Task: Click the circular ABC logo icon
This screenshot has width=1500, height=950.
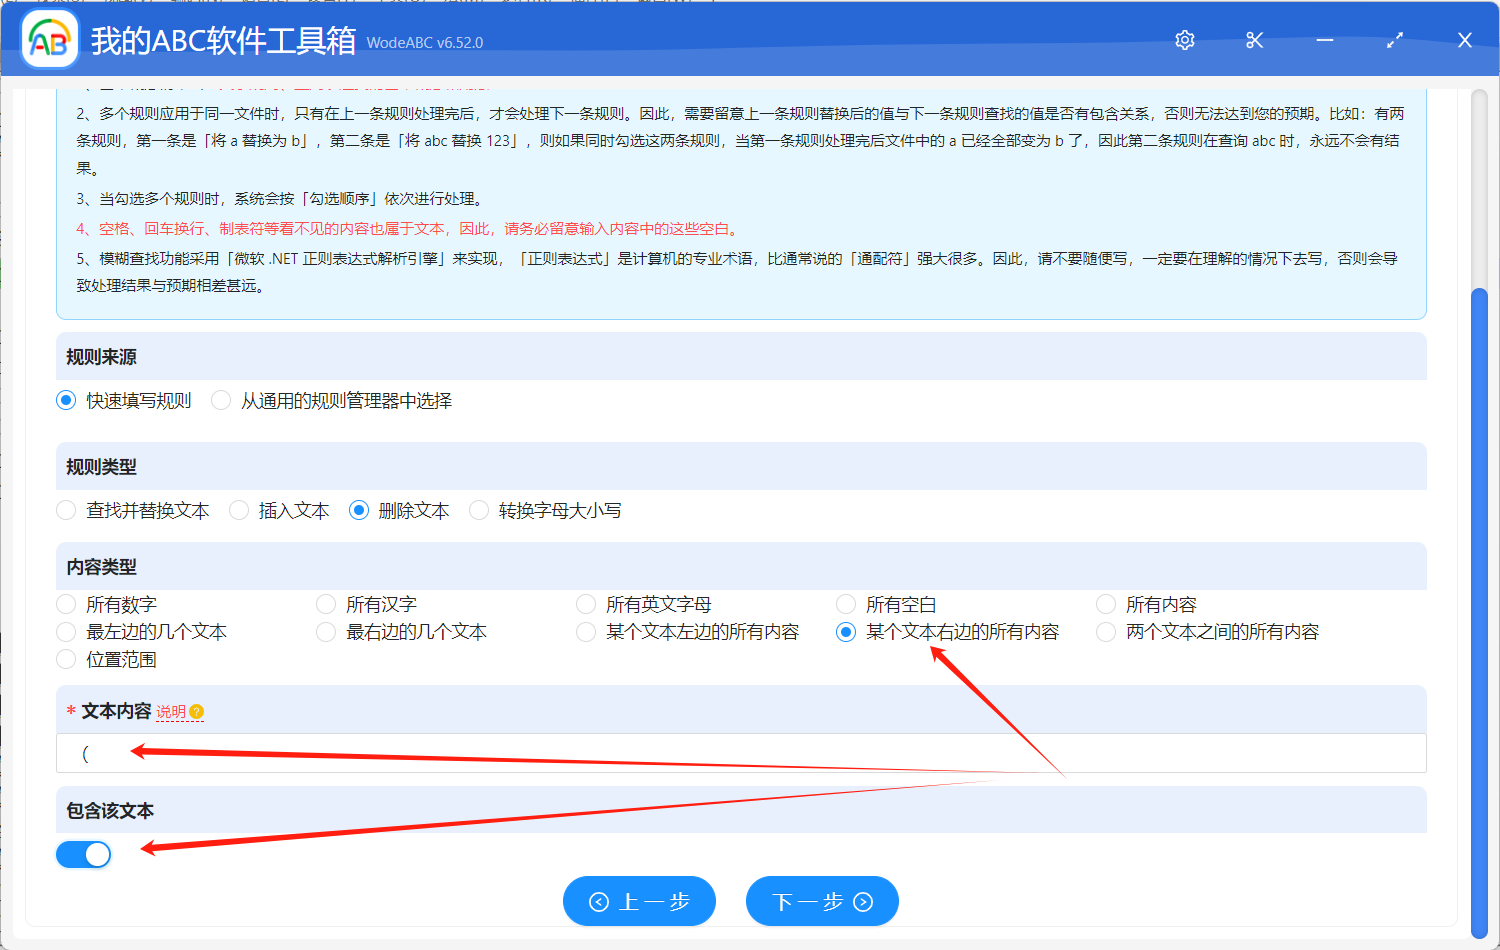Action: 49,40
